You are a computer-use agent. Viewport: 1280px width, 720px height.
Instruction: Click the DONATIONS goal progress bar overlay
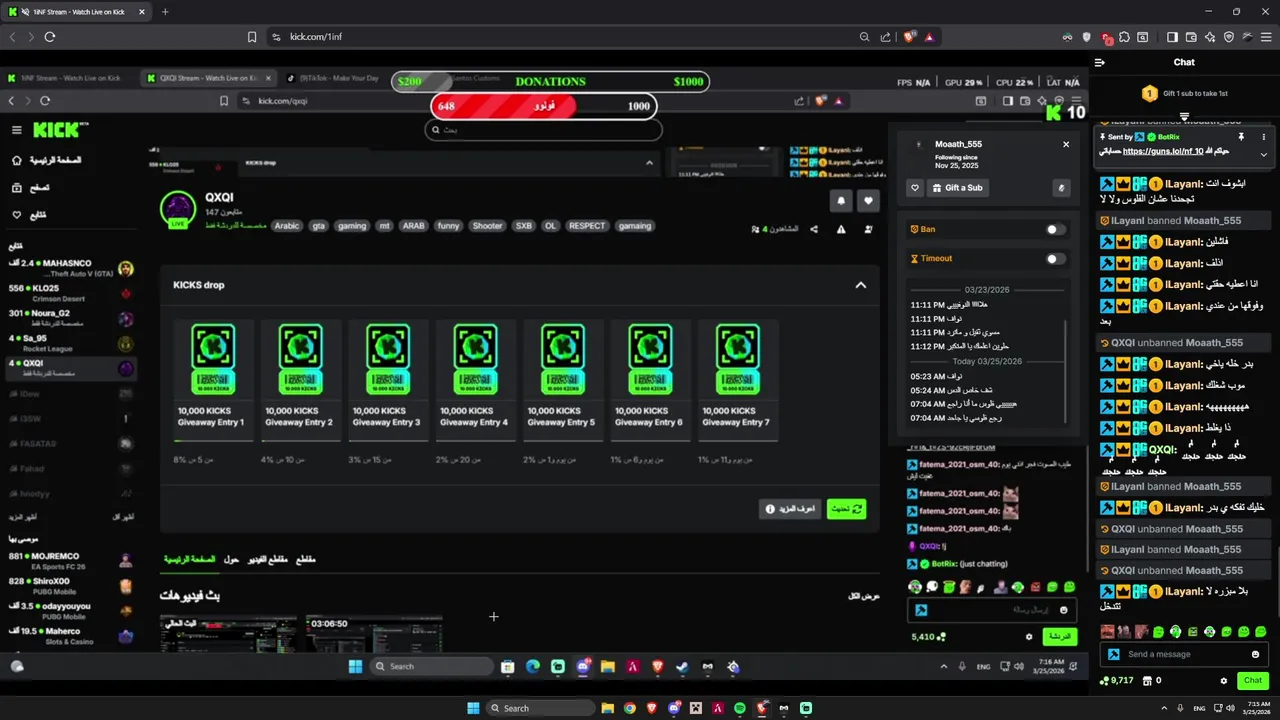[550, 82]
